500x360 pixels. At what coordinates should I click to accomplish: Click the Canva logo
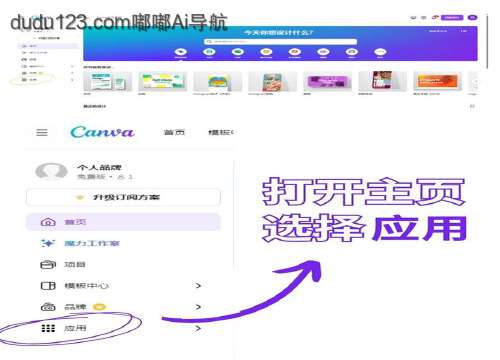coord(102,132)
